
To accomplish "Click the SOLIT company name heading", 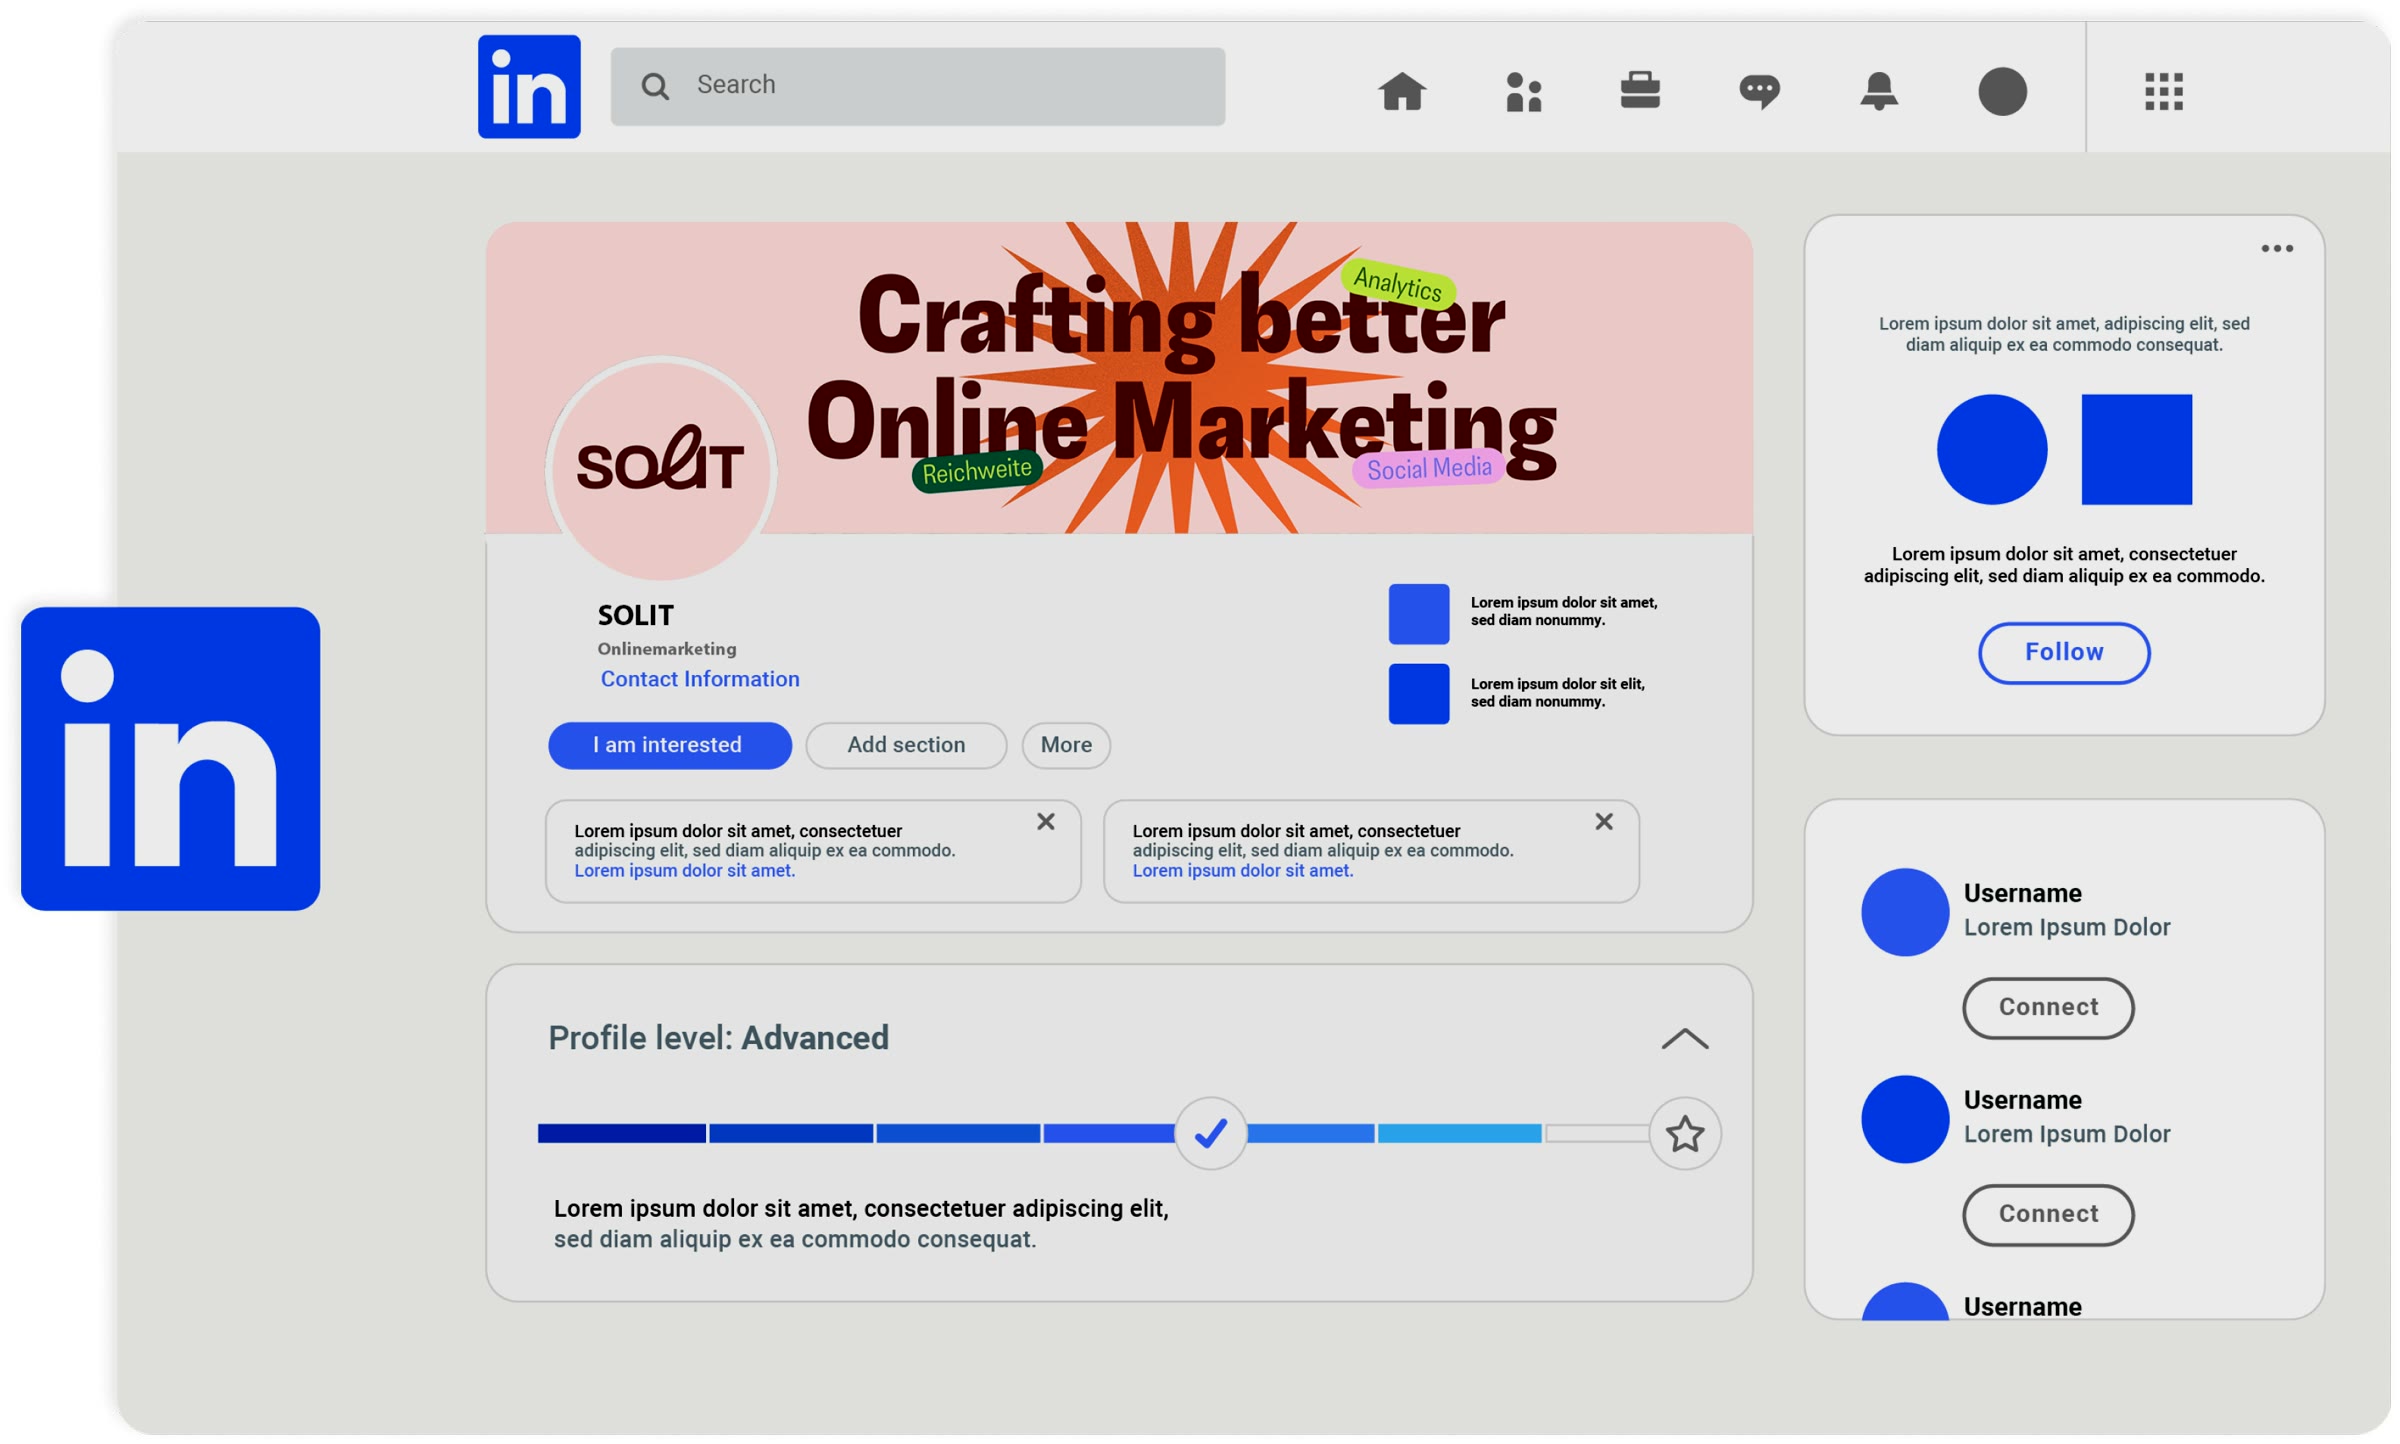I will click(636, 615).
